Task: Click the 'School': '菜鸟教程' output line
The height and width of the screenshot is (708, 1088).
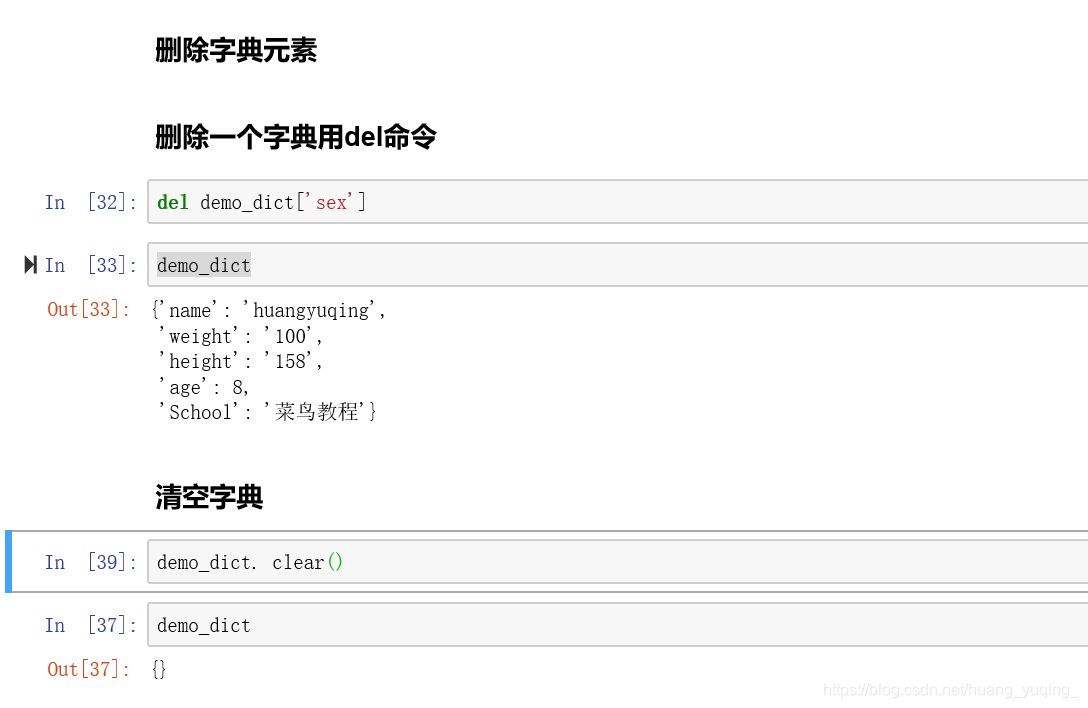Action: point(267,412)
